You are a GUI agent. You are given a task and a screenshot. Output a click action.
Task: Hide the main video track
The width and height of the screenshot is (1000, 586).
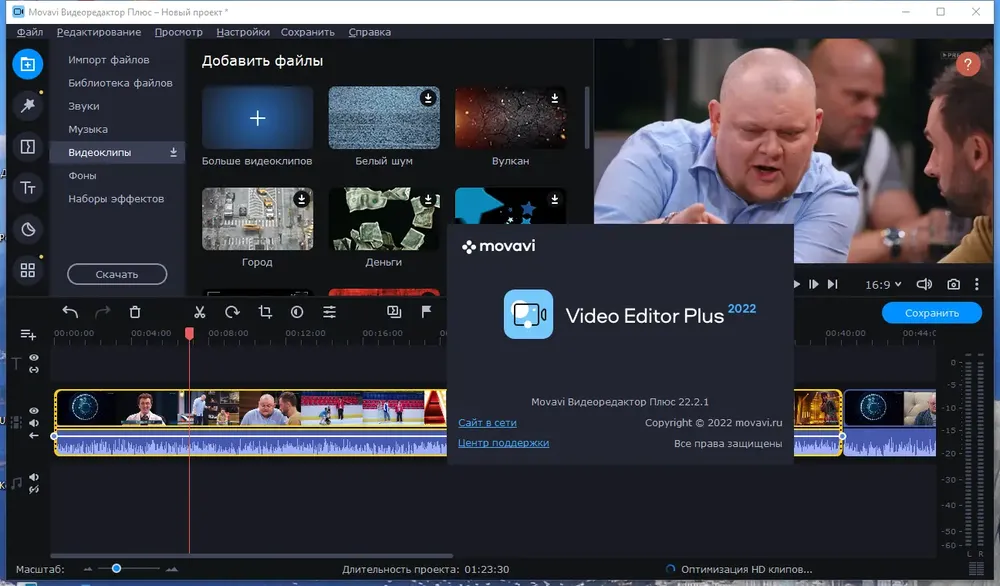pyautogui.click(x=34, y=411)
